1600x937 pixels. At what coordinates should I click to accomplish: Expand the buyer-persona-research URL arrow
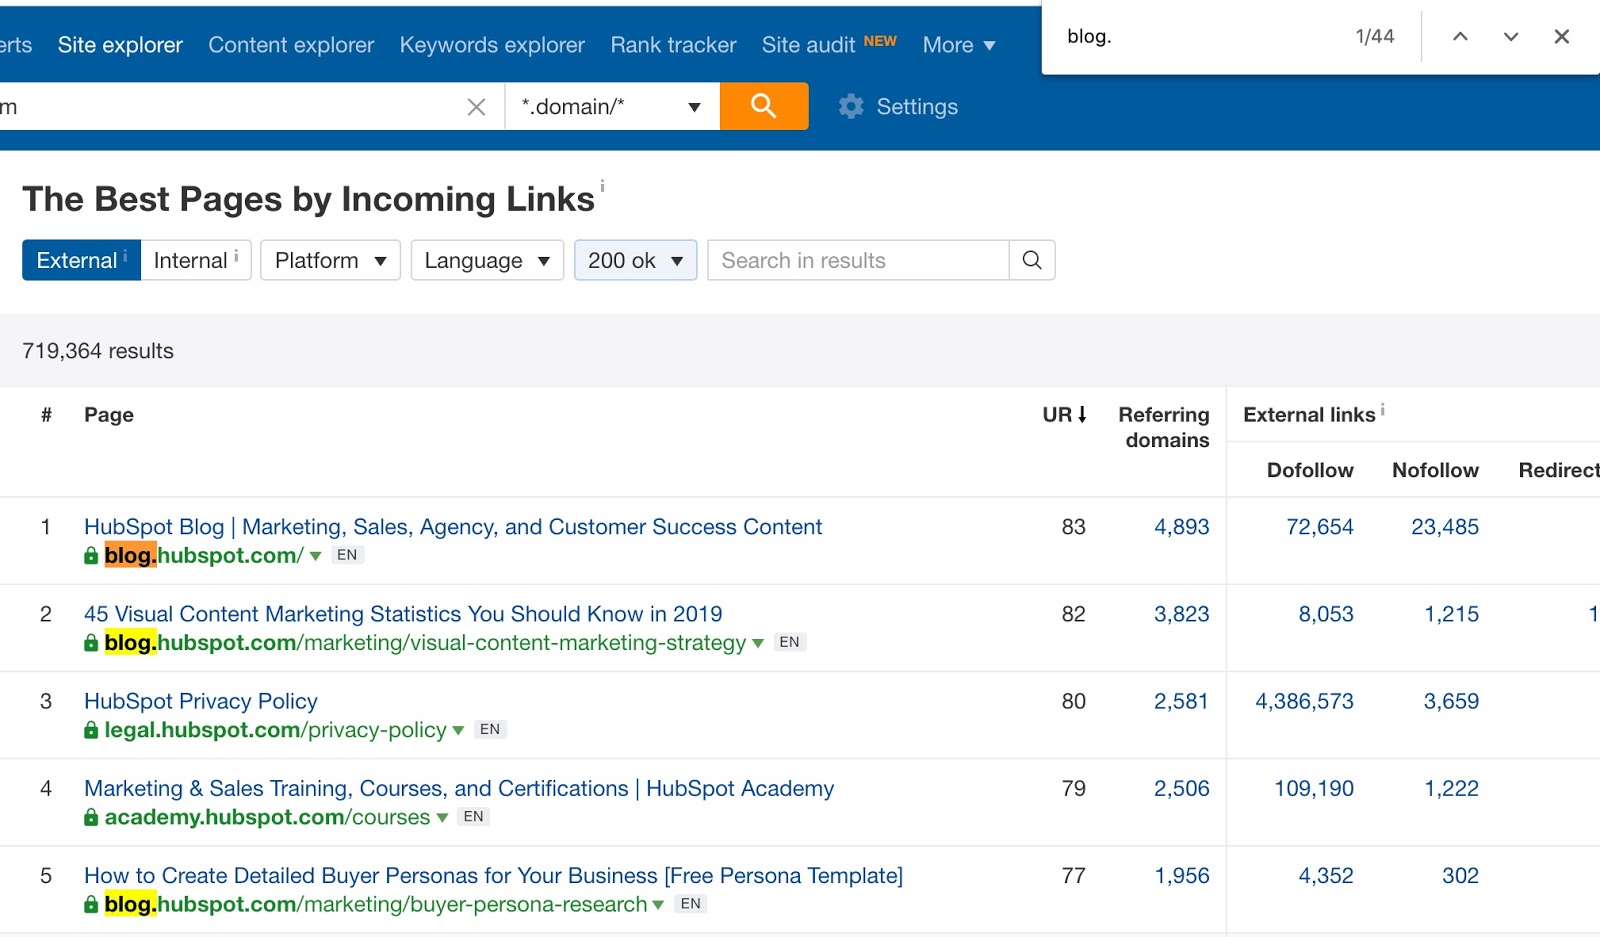pyautogui.click(x=658, y=904)
